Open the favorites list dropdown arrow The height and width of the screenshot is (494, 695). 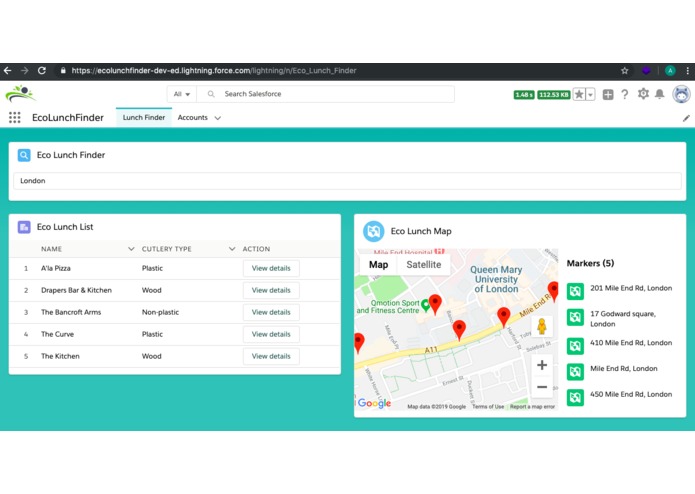click(x=590, y=94)
